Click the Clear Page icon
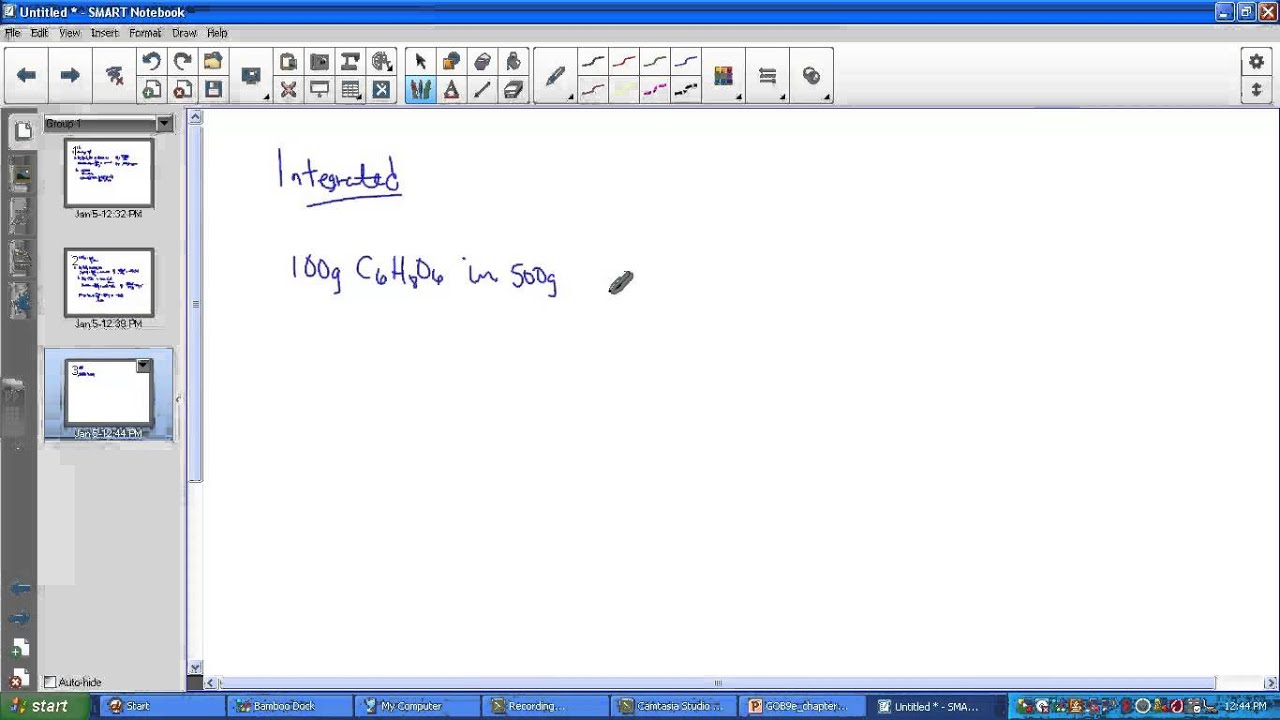The width and height of the screenshot is (1280, 720). 114,76
